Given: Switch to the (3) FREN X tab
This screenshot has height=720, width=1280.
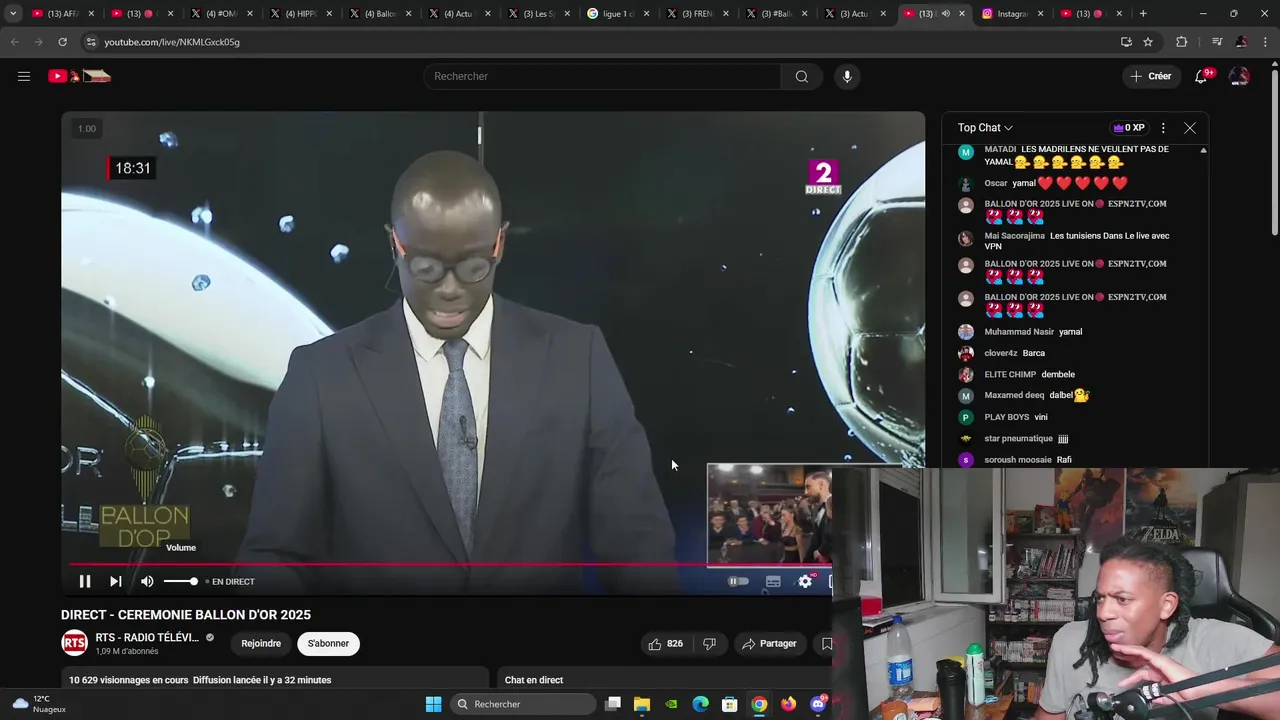Looking at the screenshot, I should 697,14.
